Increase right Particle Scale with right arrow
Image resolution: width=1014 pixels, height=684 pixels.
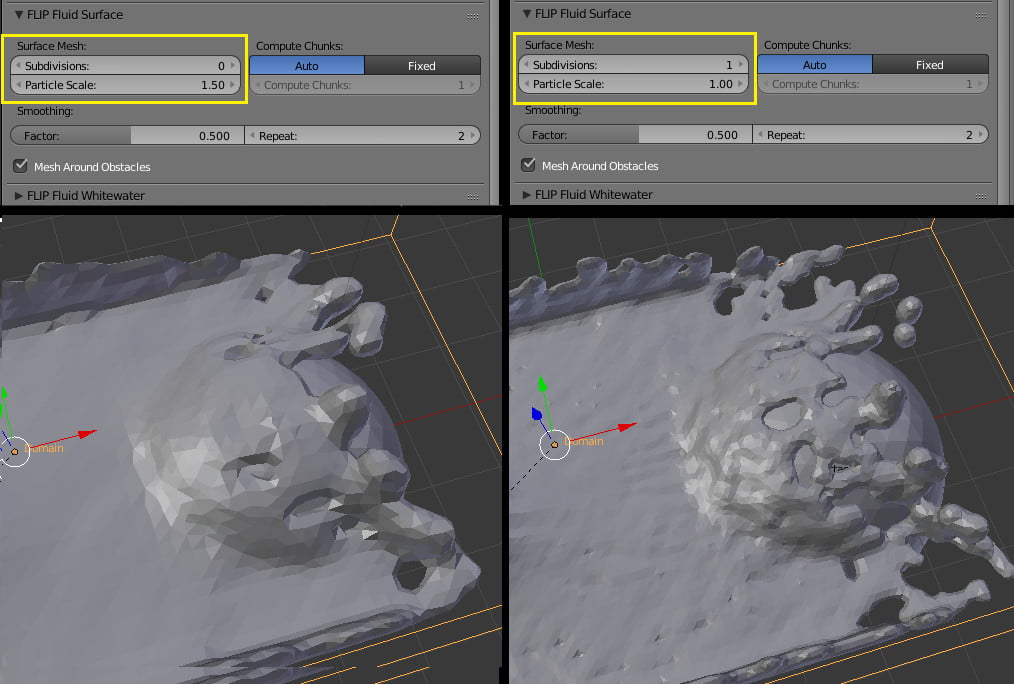[x=740, y=83]
